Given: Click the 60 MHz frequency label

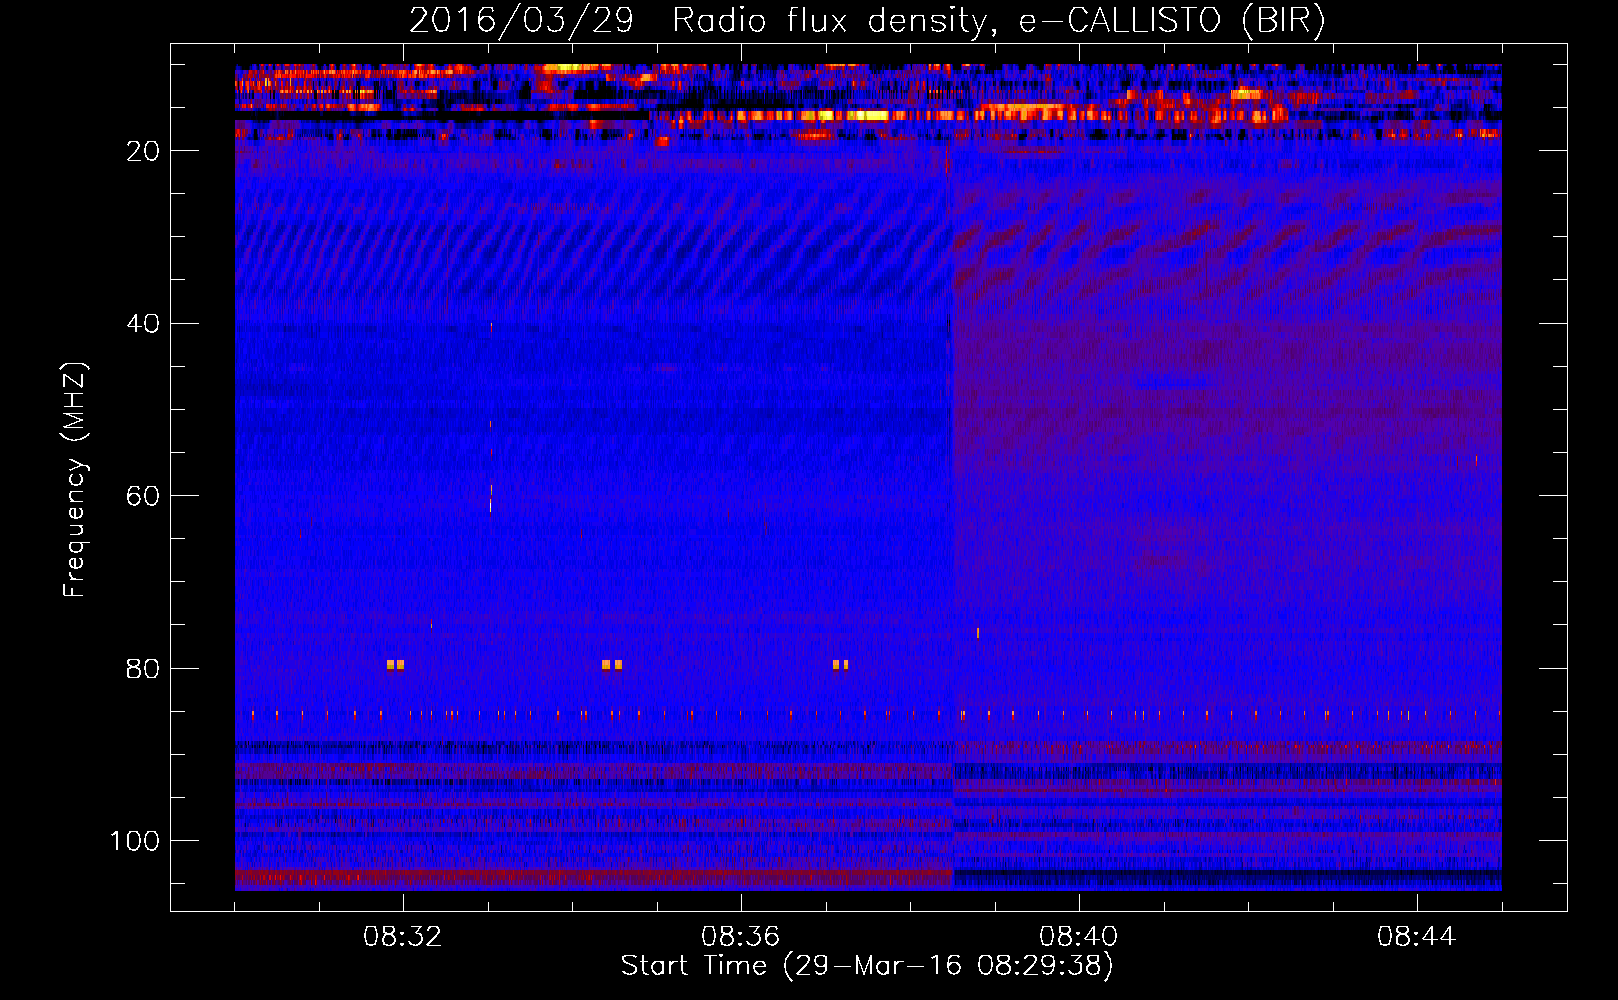Looking at the screenshot, I should (x=144, y=496).
